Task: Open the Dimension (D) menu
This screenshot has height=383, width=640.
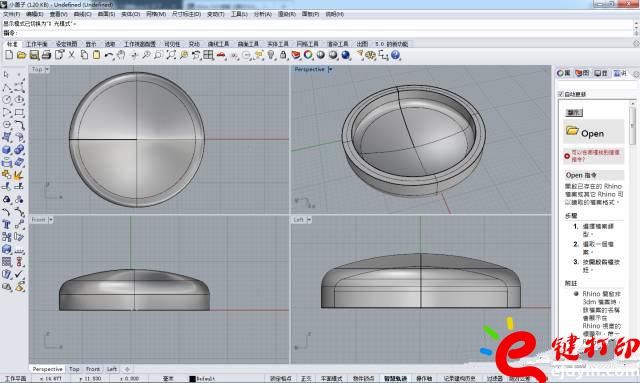Action: pos(186,14)
